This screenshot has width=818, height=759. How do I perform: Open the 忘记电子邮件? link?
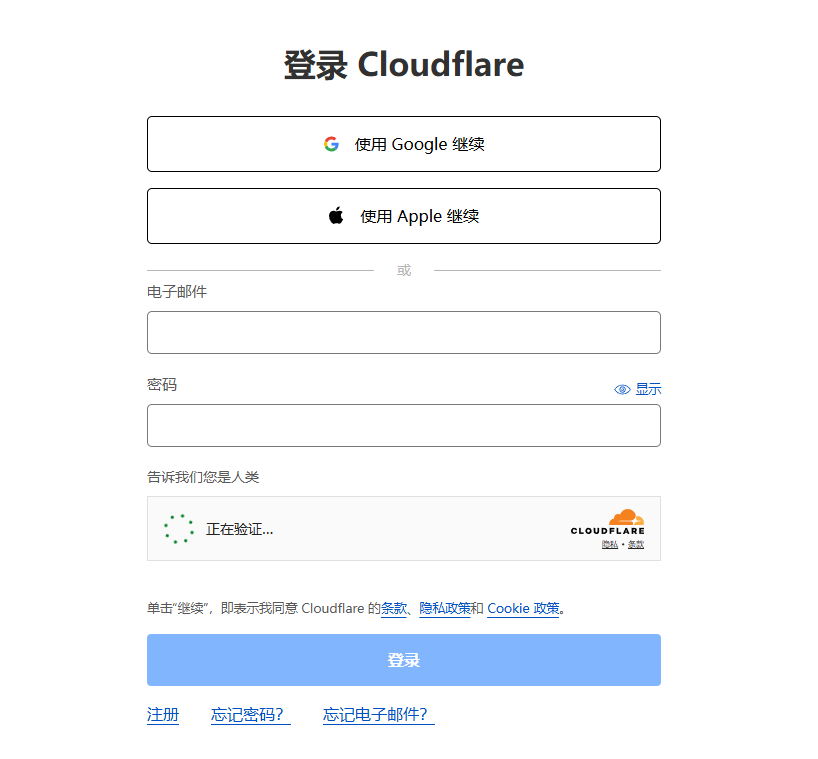point(378,715)
